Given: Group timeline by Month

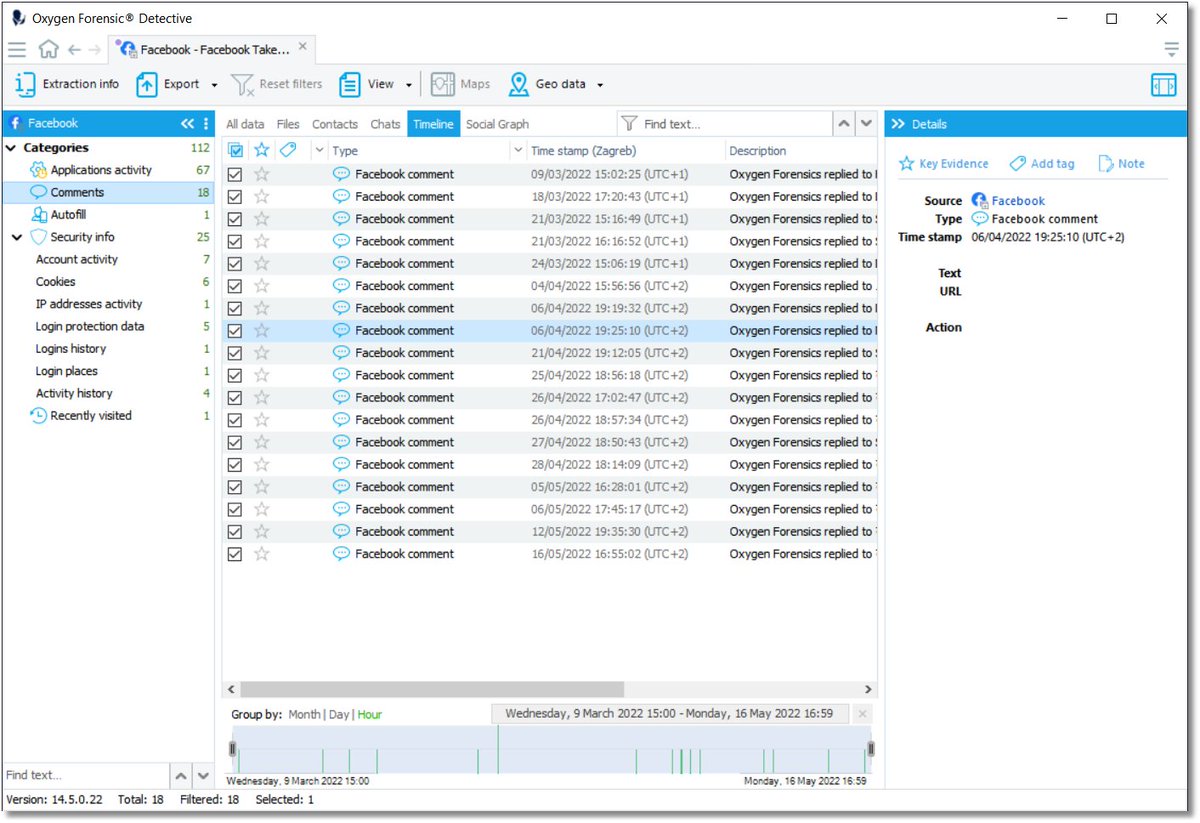Looking at the screenshot, I should 305,715.
